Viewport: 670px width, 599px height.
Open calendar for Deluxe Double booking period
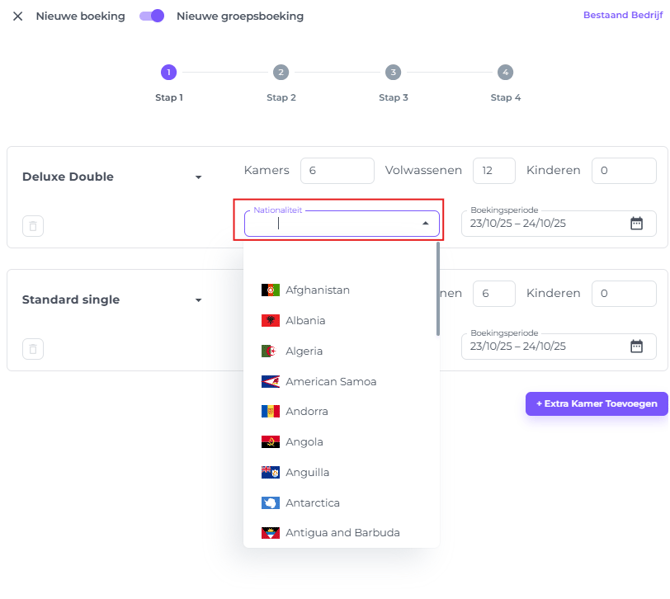coord(636,224)
